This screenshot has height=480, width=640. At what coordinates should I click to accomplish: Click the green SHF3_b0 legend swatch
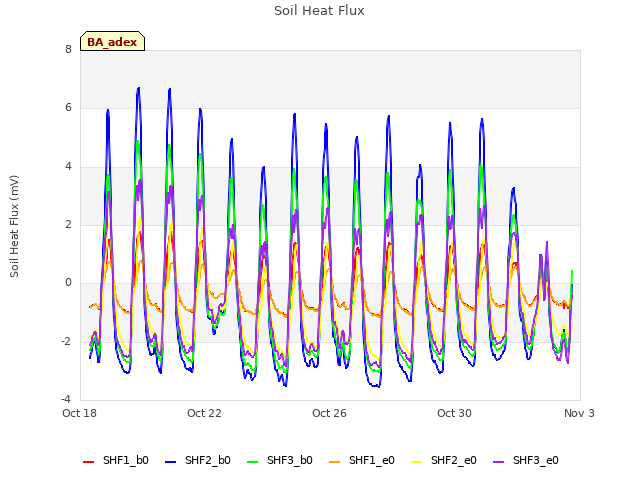click(253, 462)
